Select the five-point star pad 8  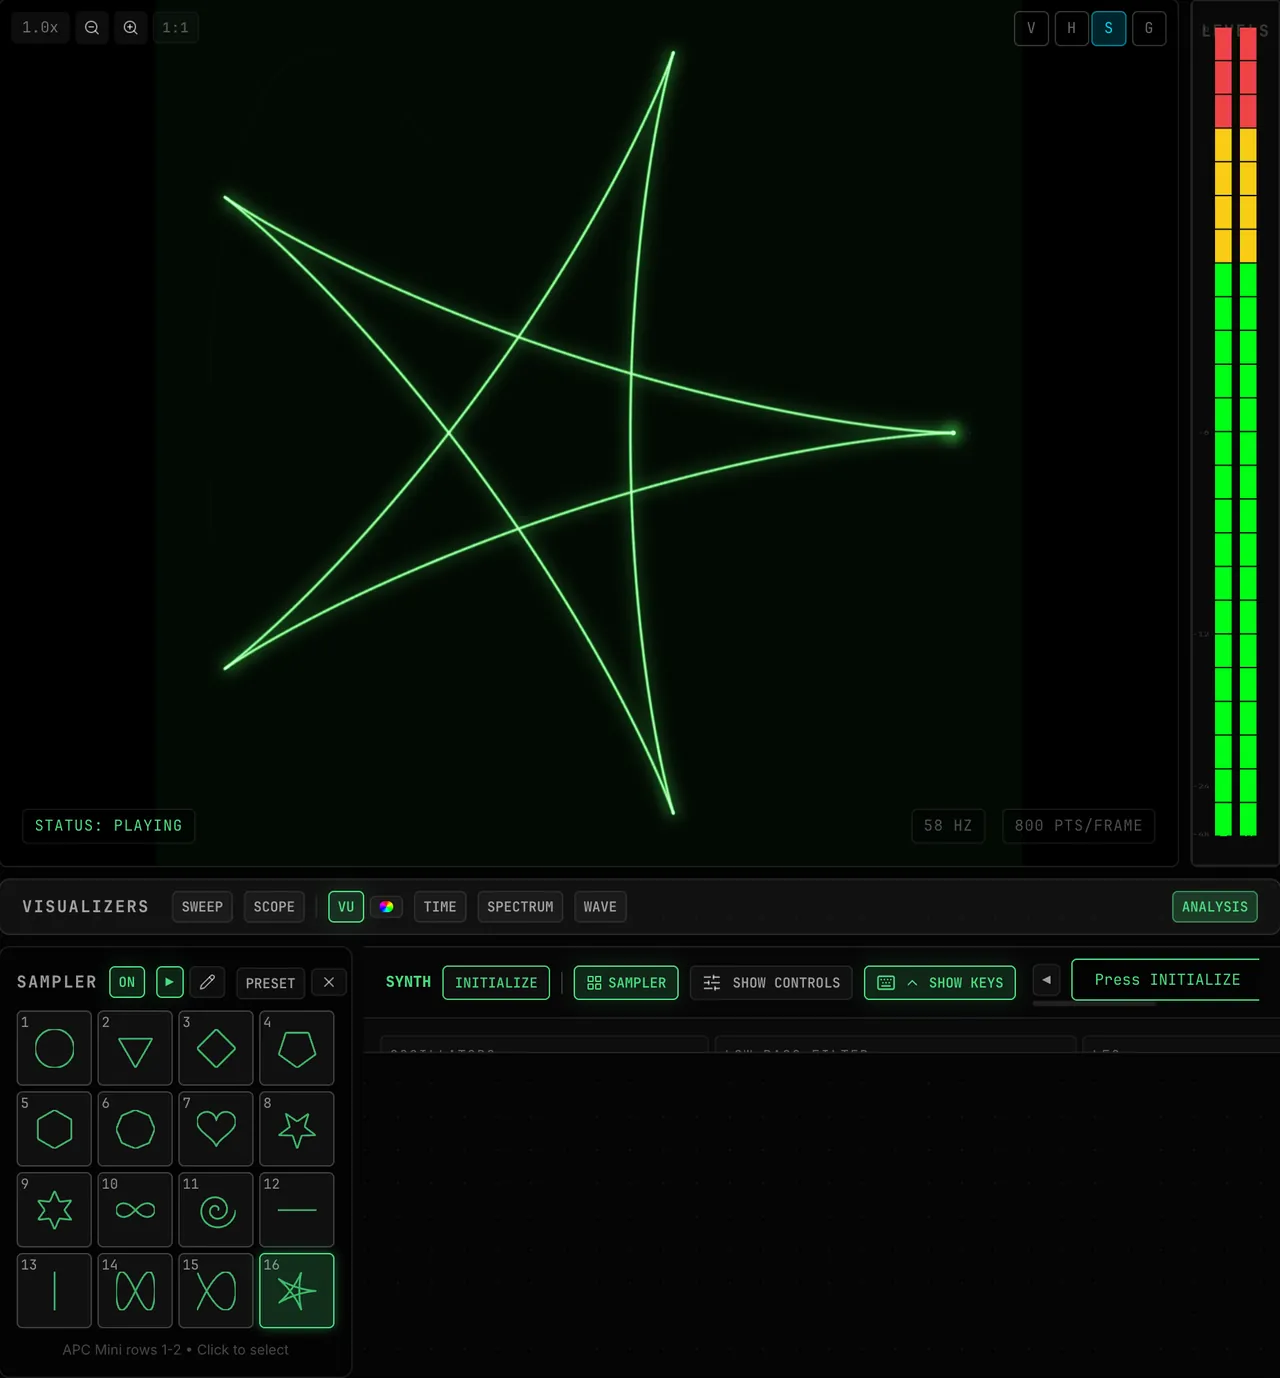tap(297, 1129)
